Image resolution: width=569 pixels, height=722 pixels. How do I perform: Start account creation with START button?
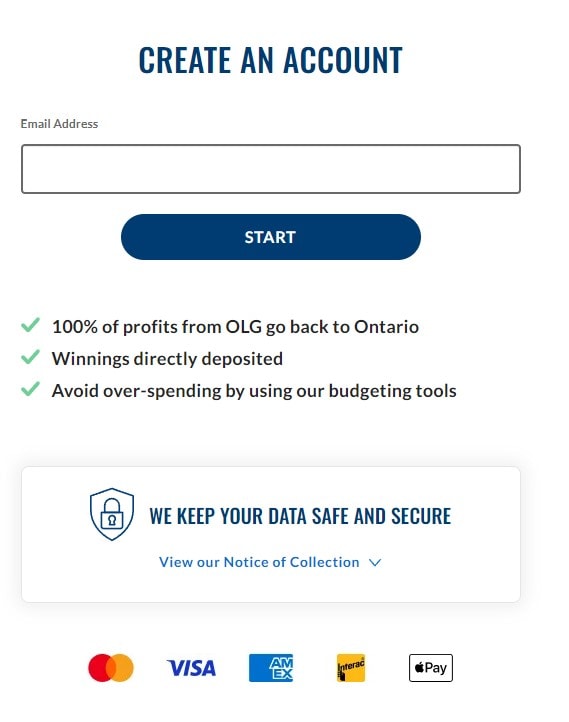tap(271, 237)
